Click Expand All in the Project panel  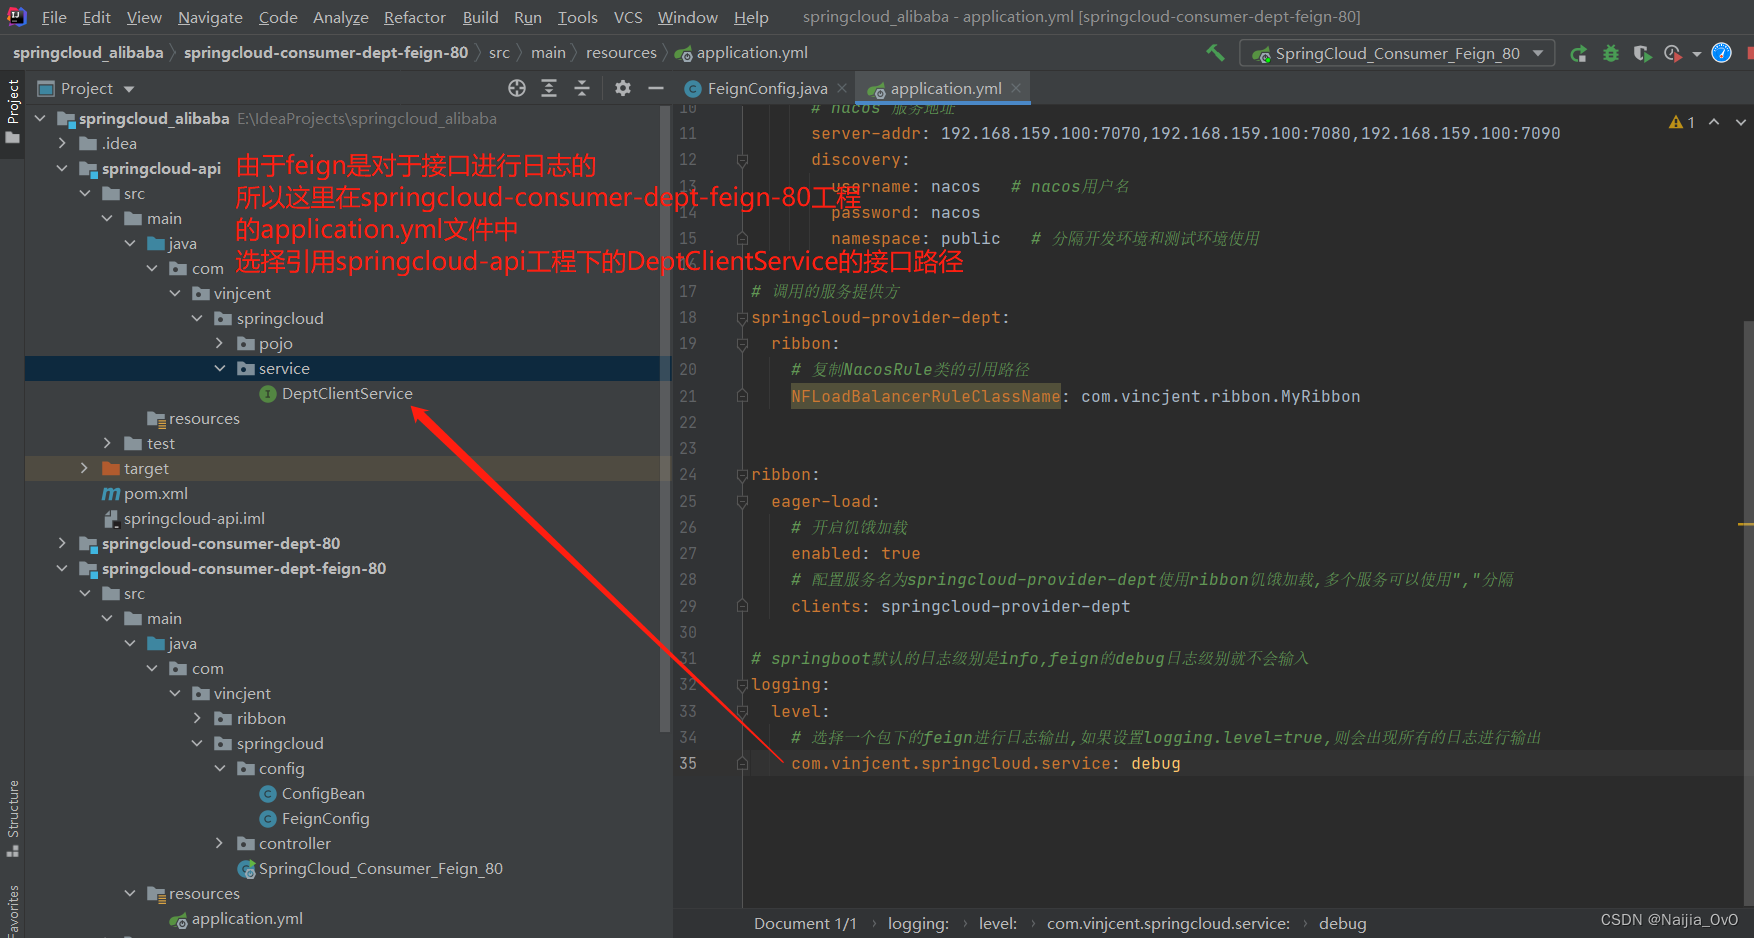coord(549,88)
